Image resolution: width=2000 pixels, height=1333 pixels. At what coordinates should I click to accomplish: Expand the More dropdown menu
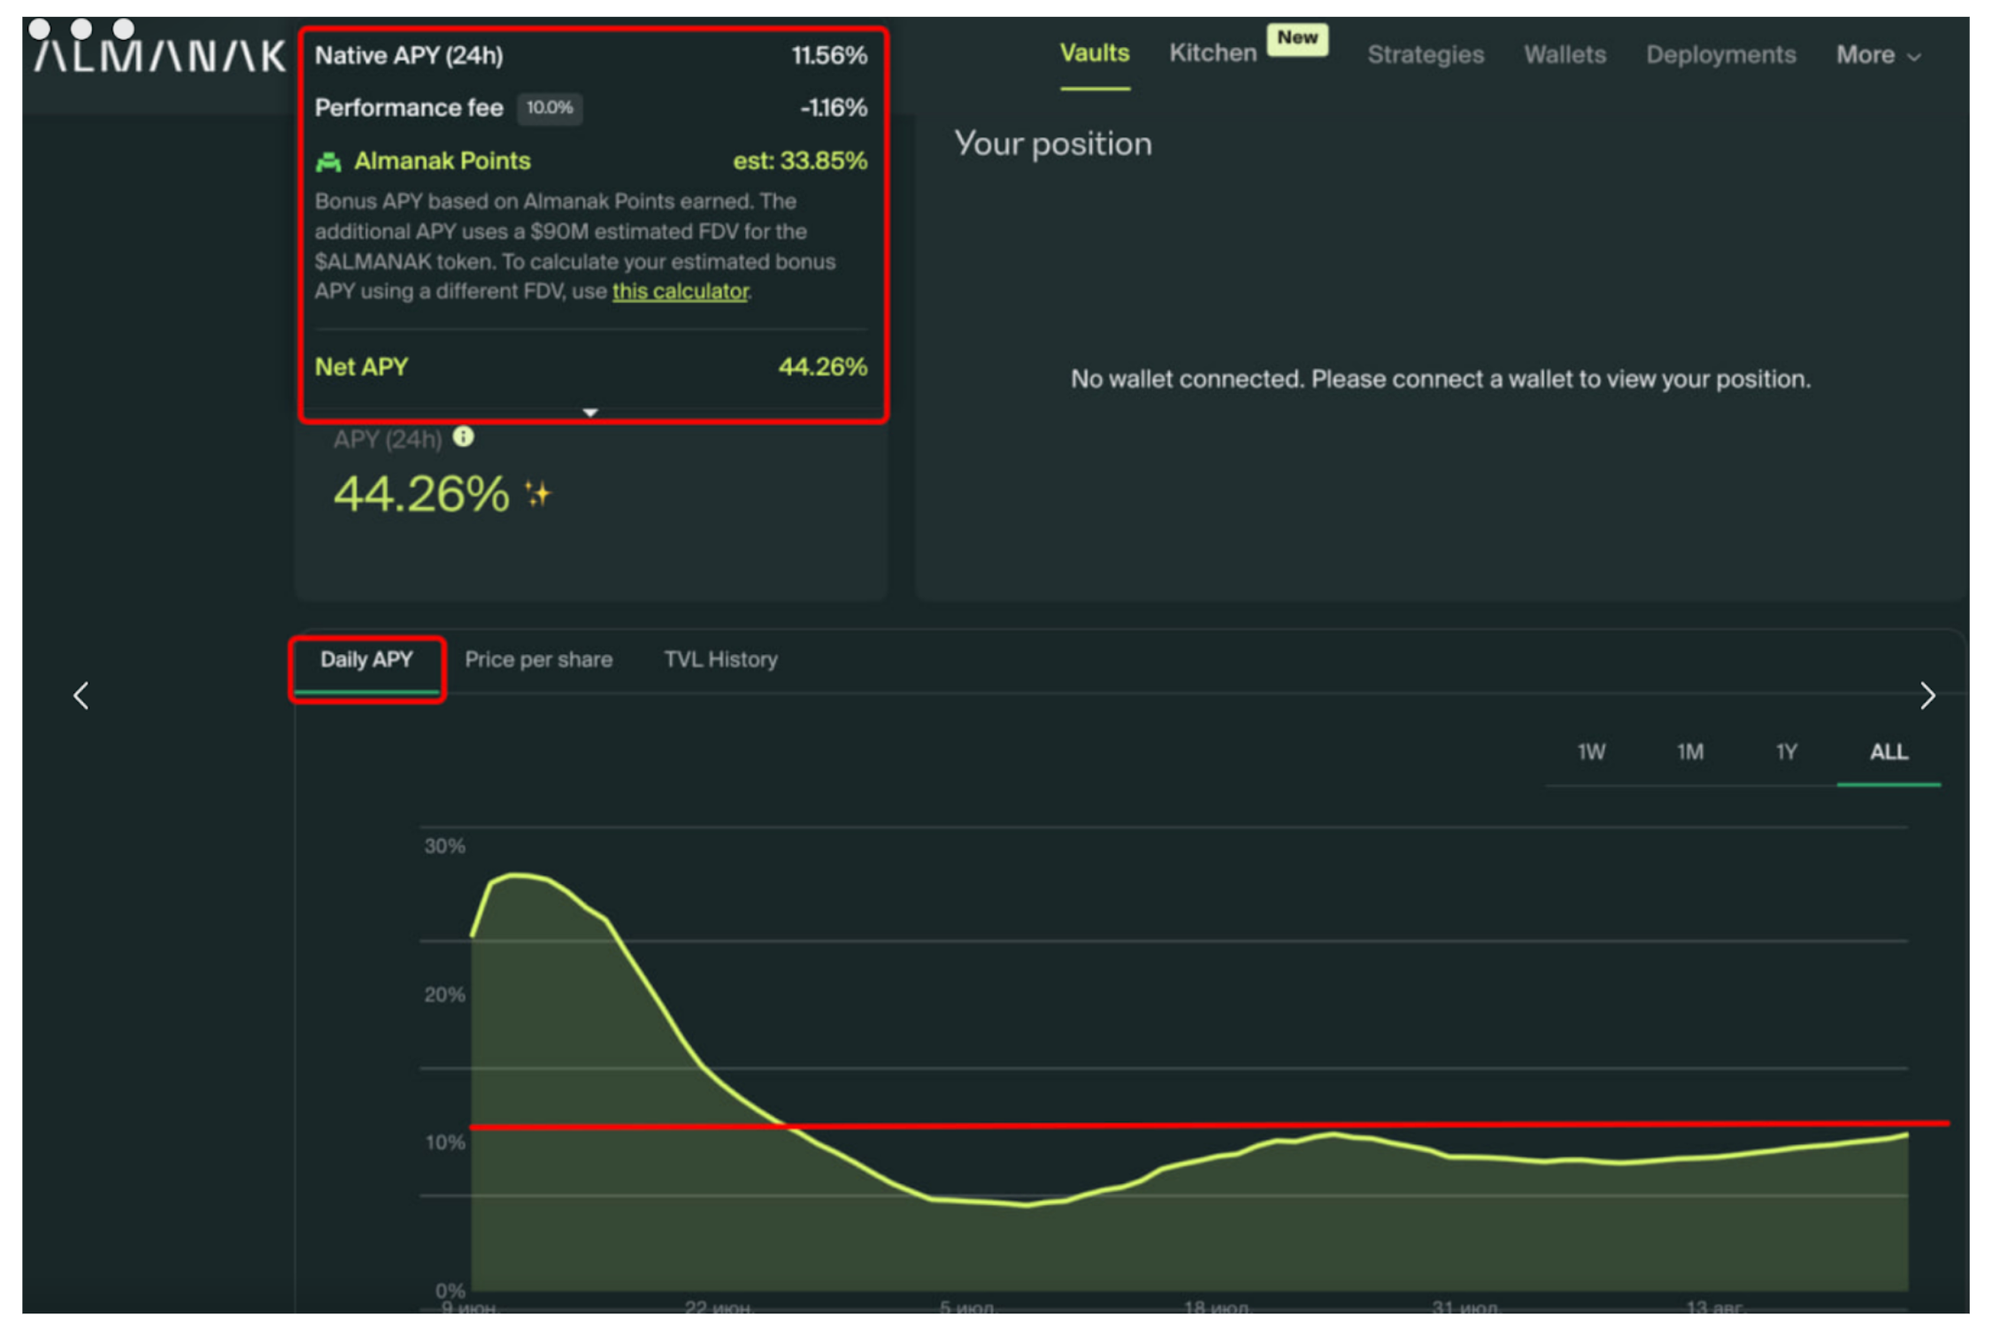point(1876,55)
